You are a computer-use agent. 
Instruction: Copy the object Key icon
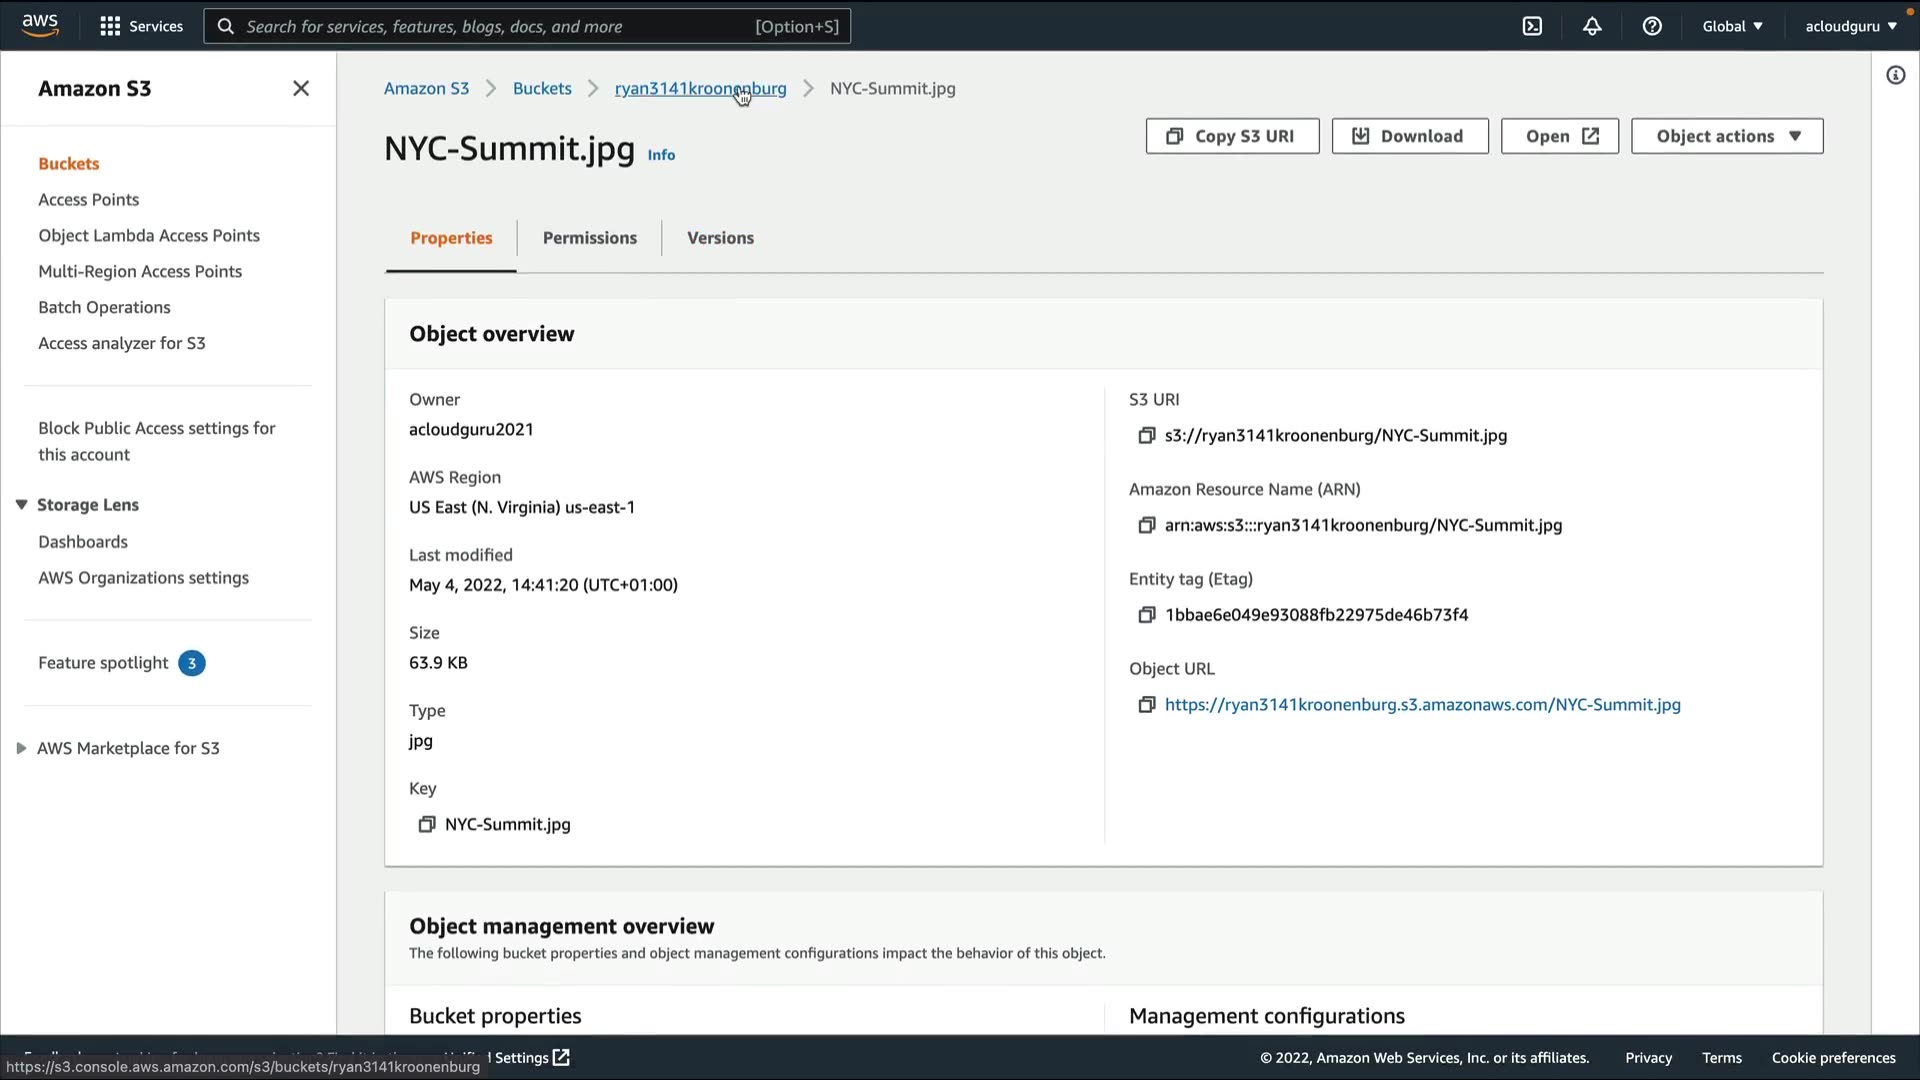pyautogui.click(x=426, y=825)
